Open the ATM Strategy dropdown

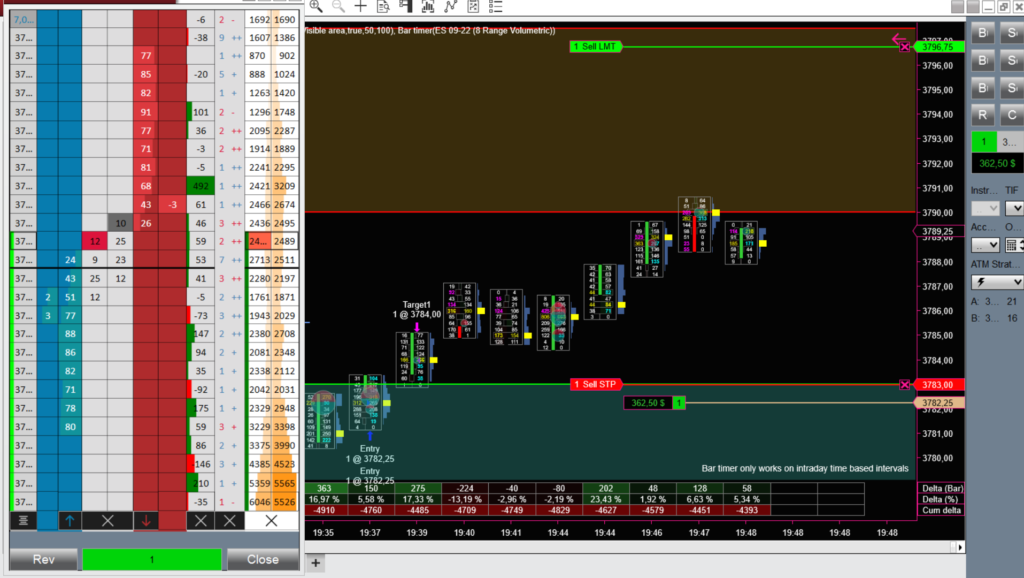(997, 281)
